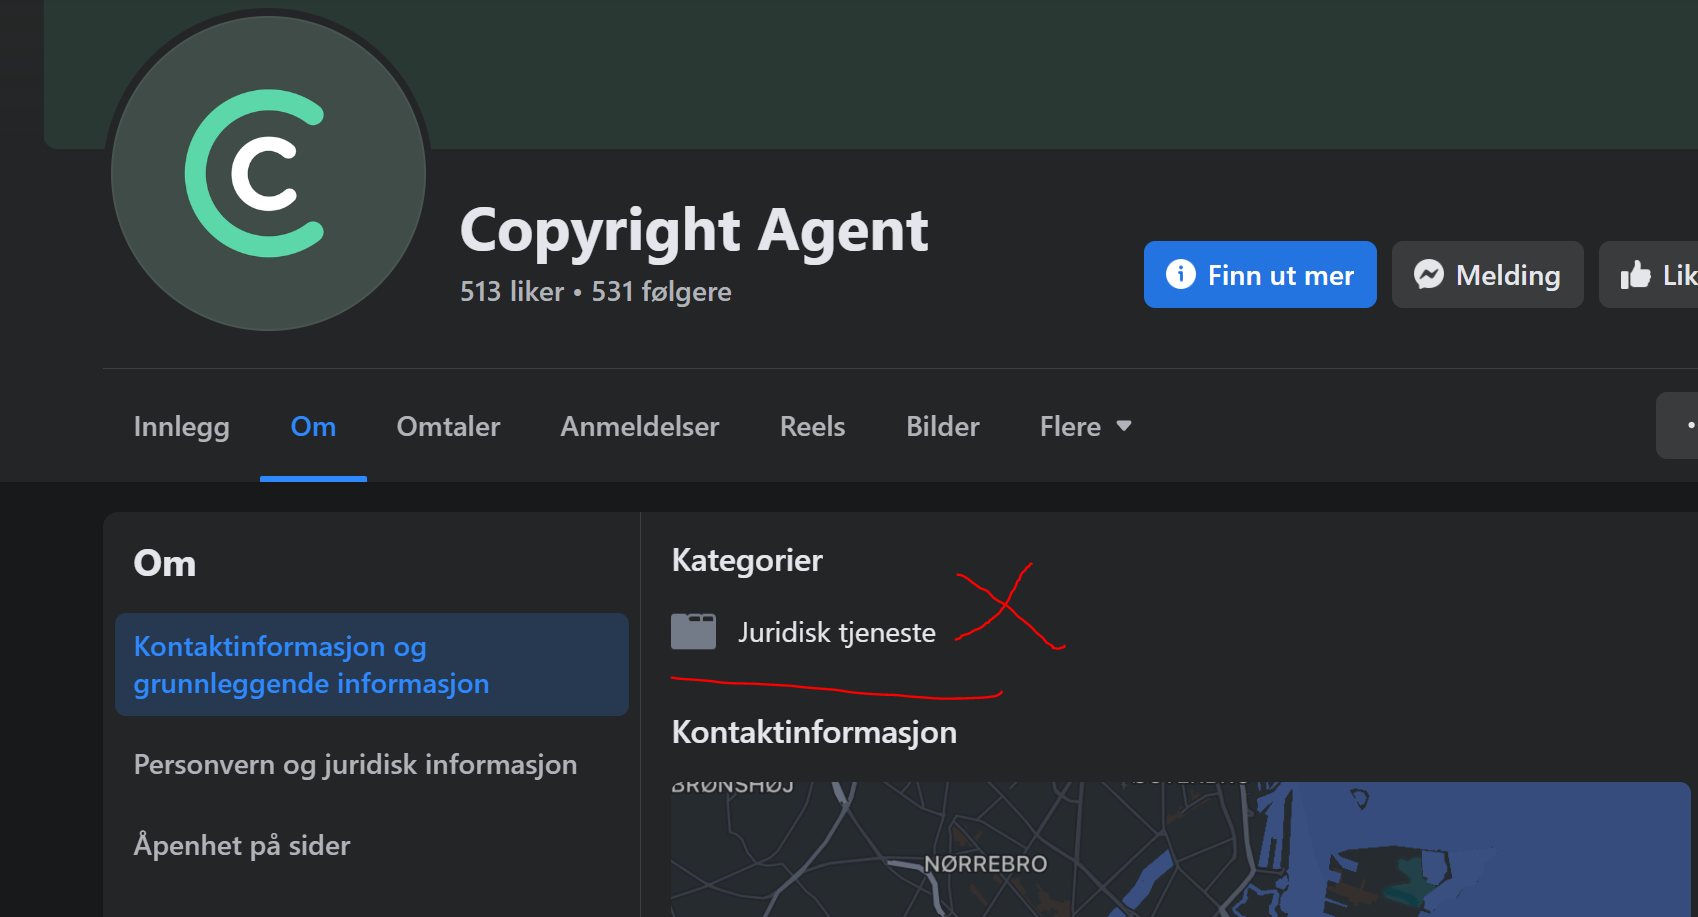Click the Kontaktinformasjon heading
The image size is (1698, 917).
tap(814, 732)
